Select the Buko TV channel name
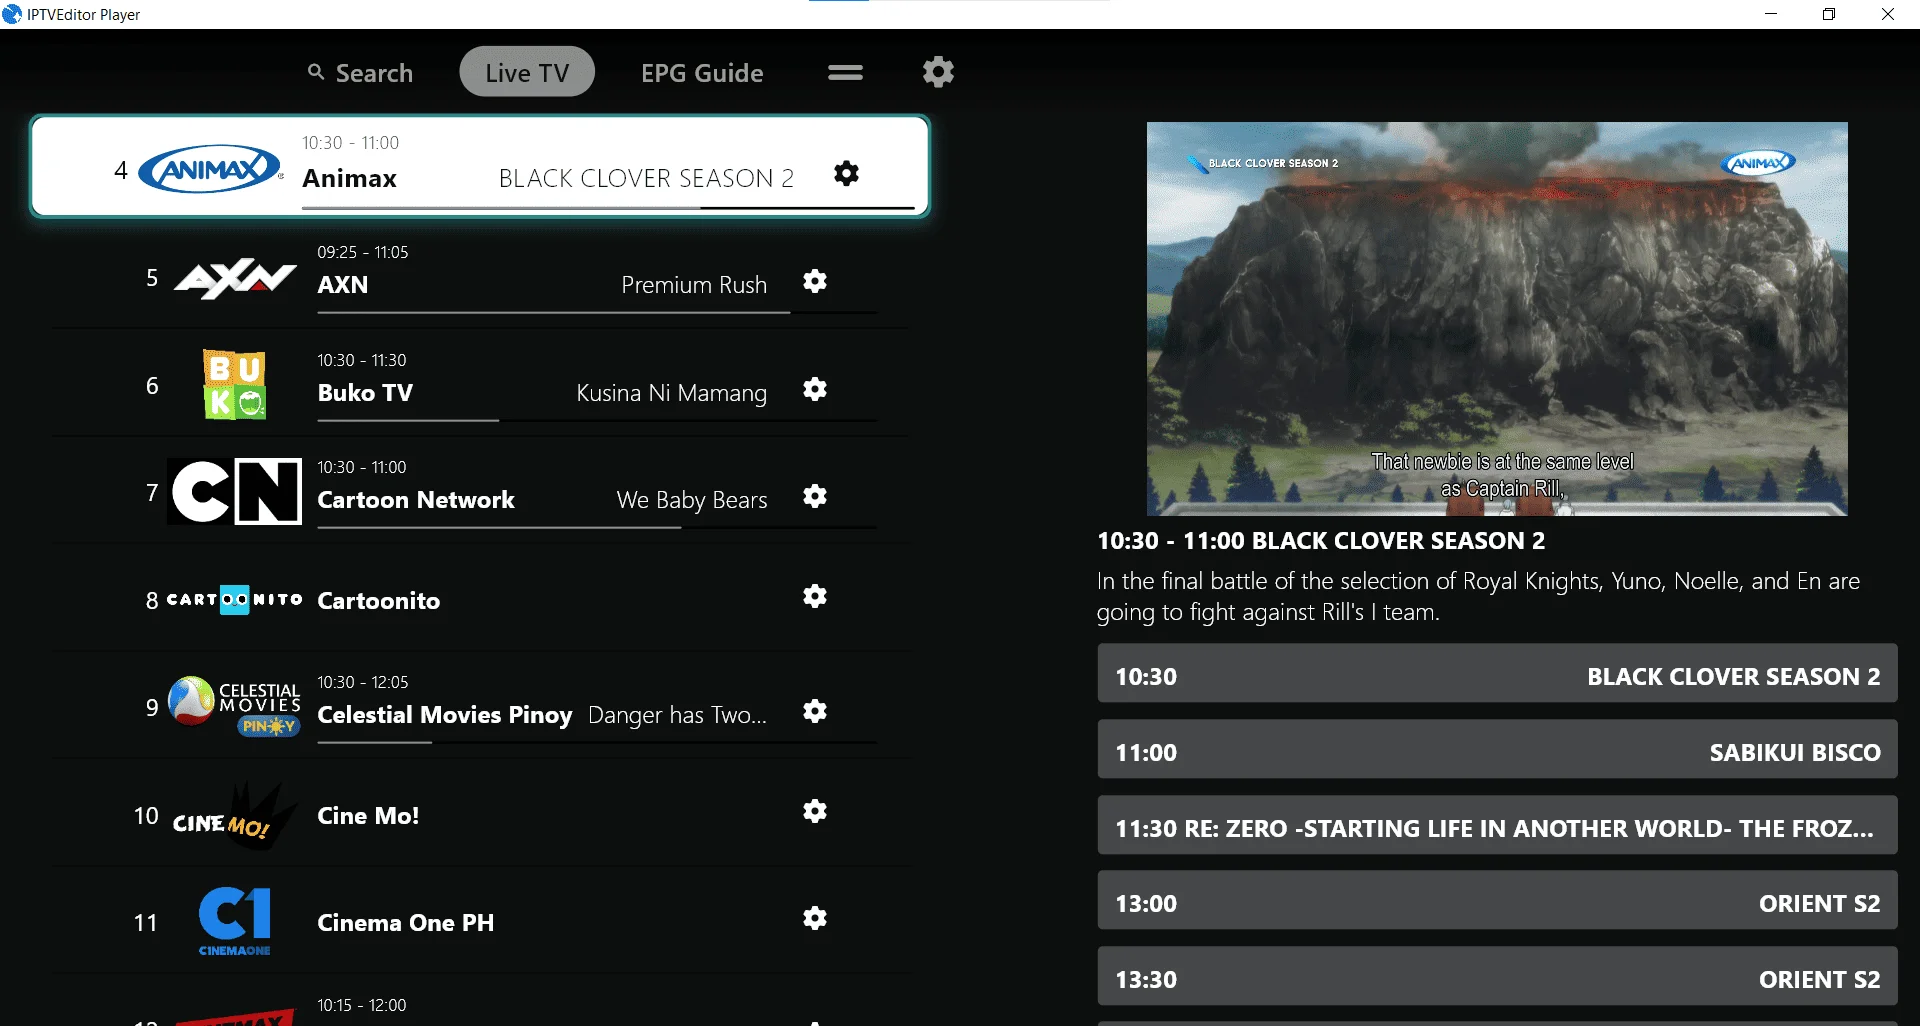This screenshot has height=1026, width=1920. [x=365, y=393]
